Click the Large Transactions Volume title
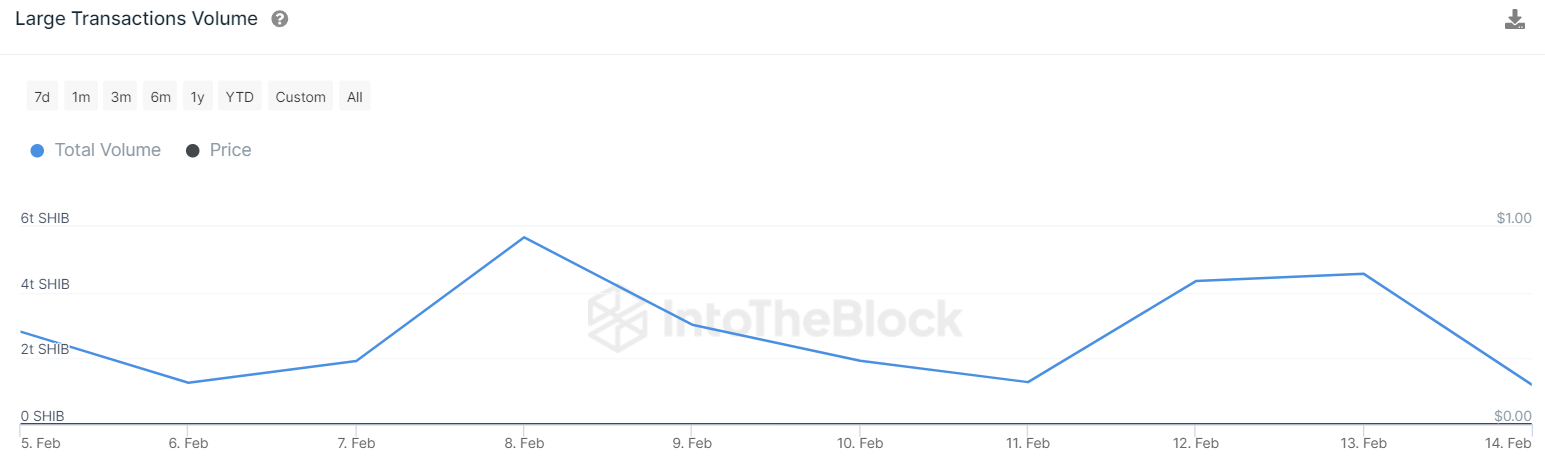Viewport: 1545px width, 462px height. pyautogui.click(x=136, y=19)
